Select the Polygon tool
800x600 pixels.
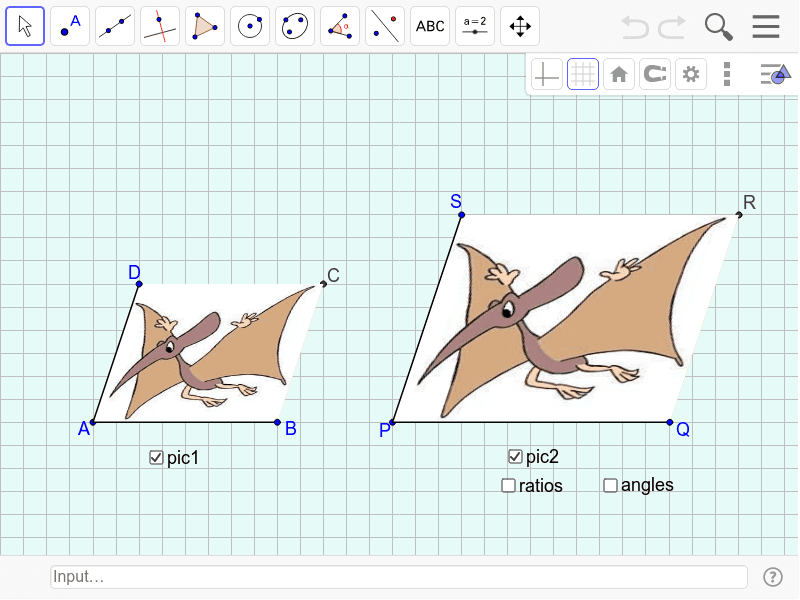click(x=205, y=26)
